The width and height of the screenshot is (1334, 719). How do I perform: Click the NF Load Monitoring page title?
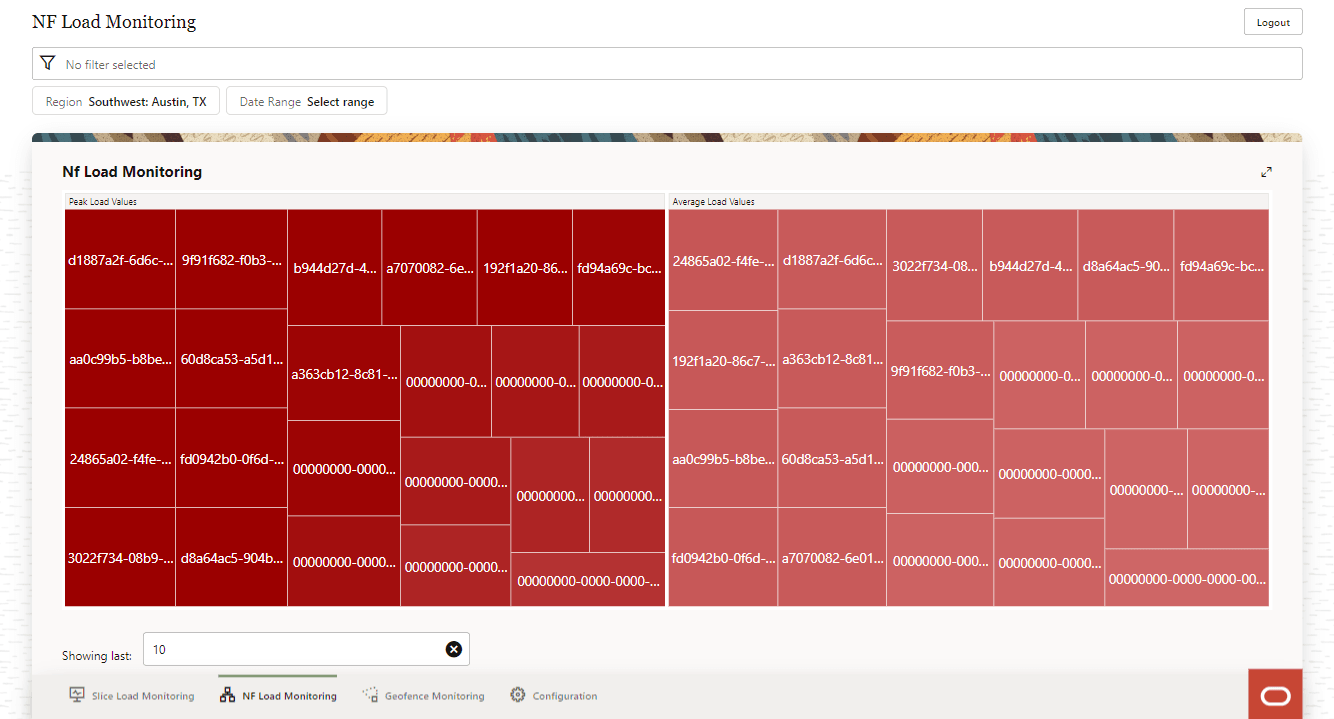[114, 22]
